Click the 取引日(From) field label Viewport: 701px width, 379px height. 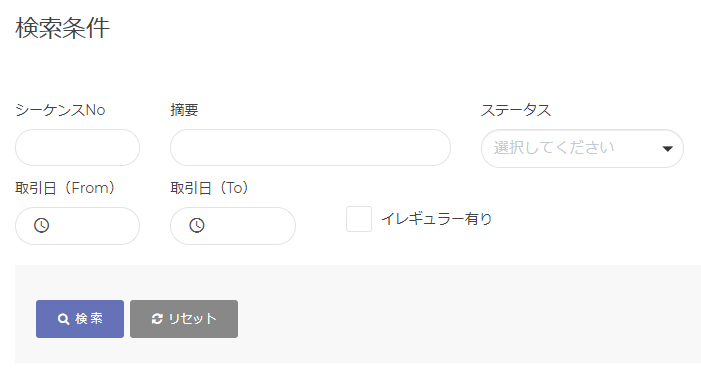65,188
